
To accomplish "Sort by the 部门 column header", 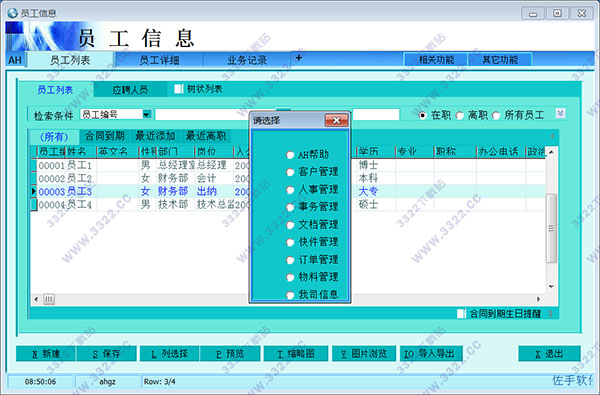I will click(176, 152).
